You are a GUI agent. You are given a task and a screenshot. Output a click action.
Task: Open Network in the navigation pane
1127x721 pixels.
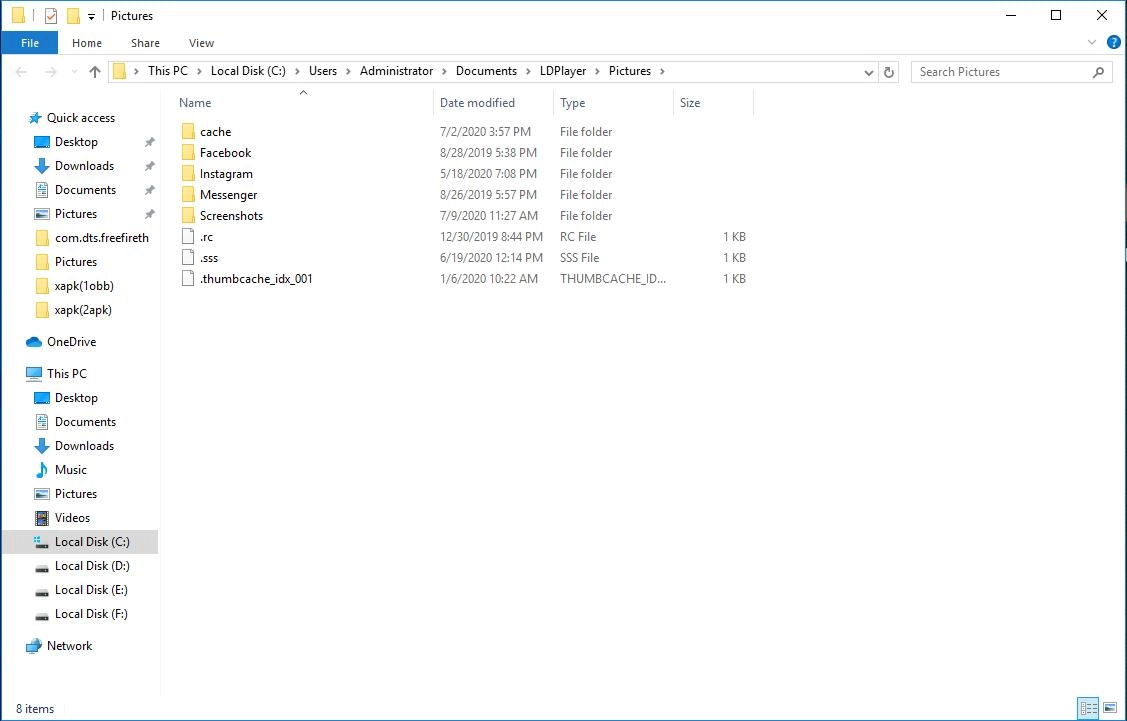[70, 645]
